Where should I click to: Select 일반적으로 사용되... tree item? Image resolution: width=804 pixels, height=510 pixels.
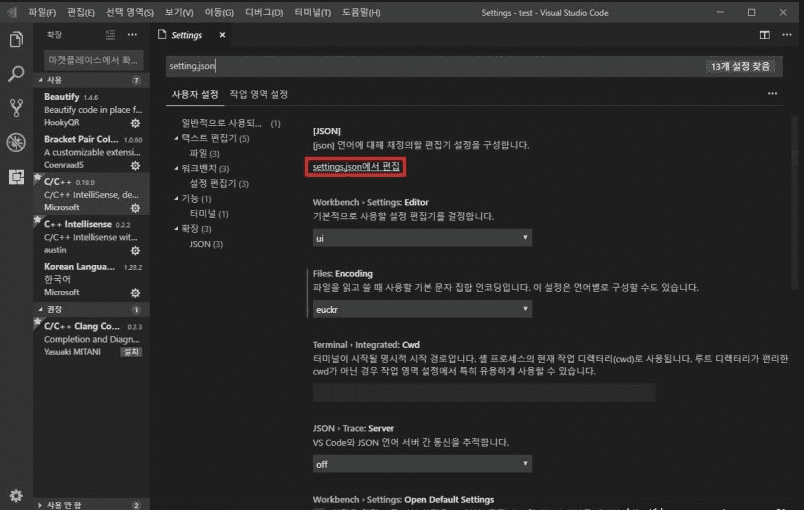(231, 124)
